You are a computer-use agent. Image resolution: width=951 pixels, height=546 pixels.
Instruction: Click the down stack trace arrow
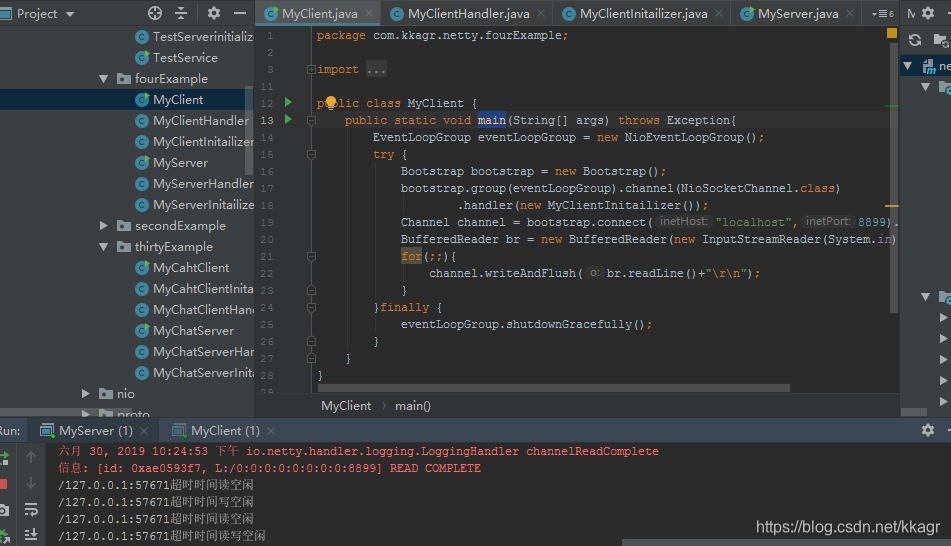pos(31,484)
